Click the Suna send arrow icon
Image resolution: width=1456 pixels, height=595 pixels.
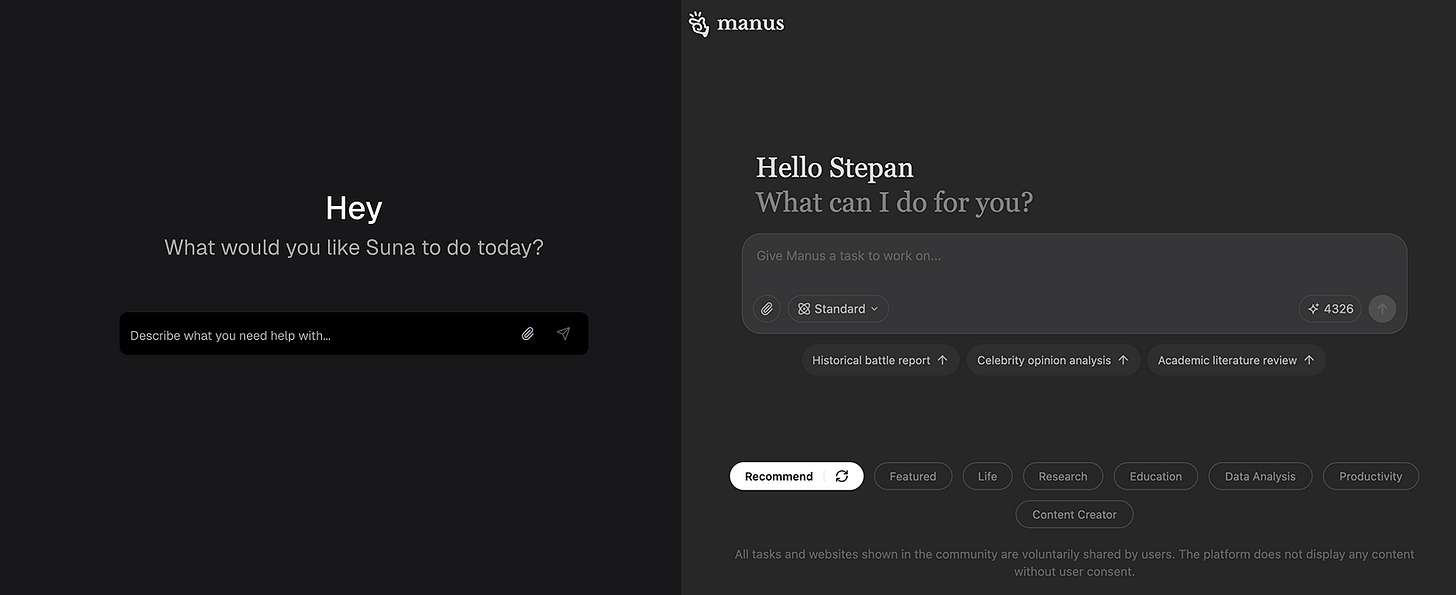[564, 334]
